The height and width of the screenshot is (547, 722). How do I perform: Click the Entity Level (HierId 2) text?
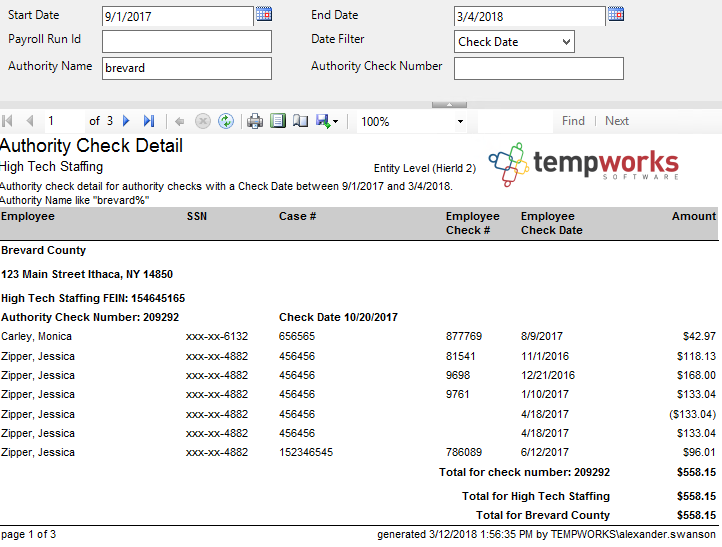(425, 169)
